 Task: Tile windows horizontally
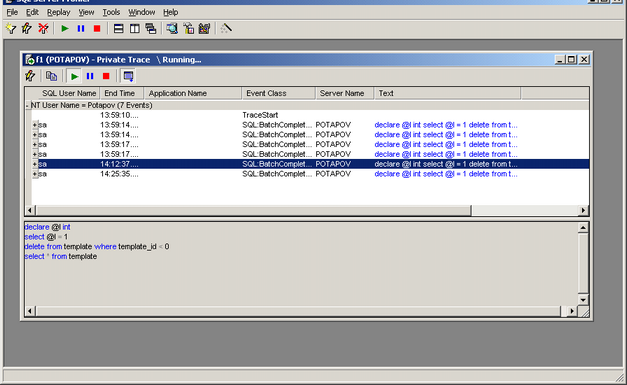pyautogui.click(x=118, y=28)
